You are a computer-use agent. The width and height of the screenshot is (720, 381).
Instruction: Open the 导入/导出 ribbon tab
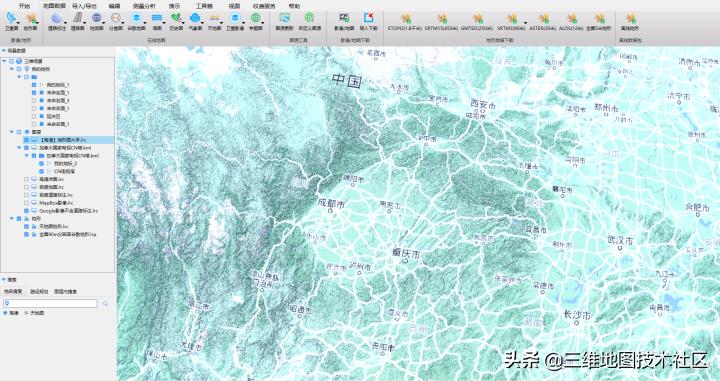point(84,6)
